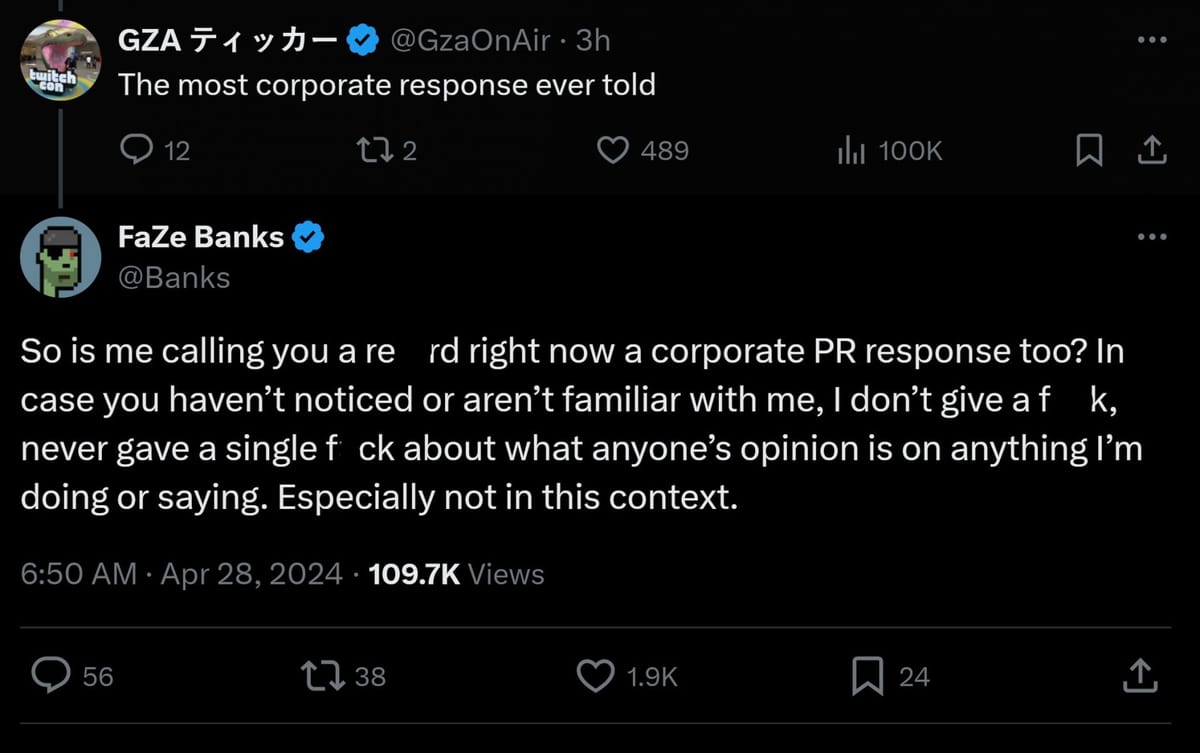Like FaZe Banks' reply
The image size is (1200, 753).
point(597,676)
